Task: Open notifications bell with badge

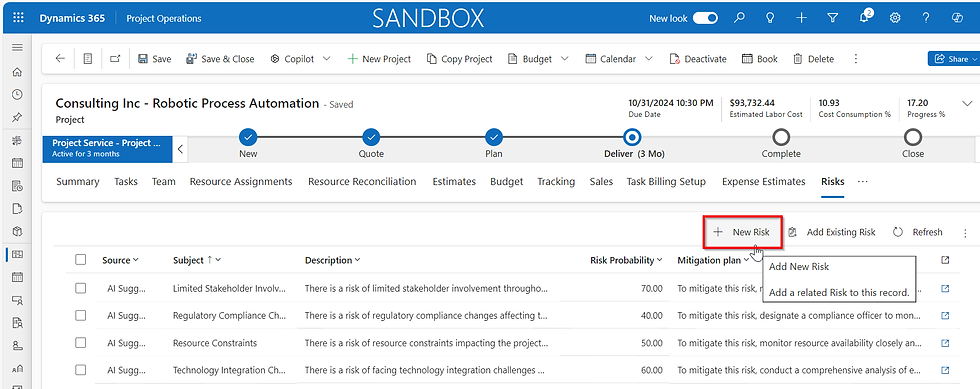Action: 864,17
